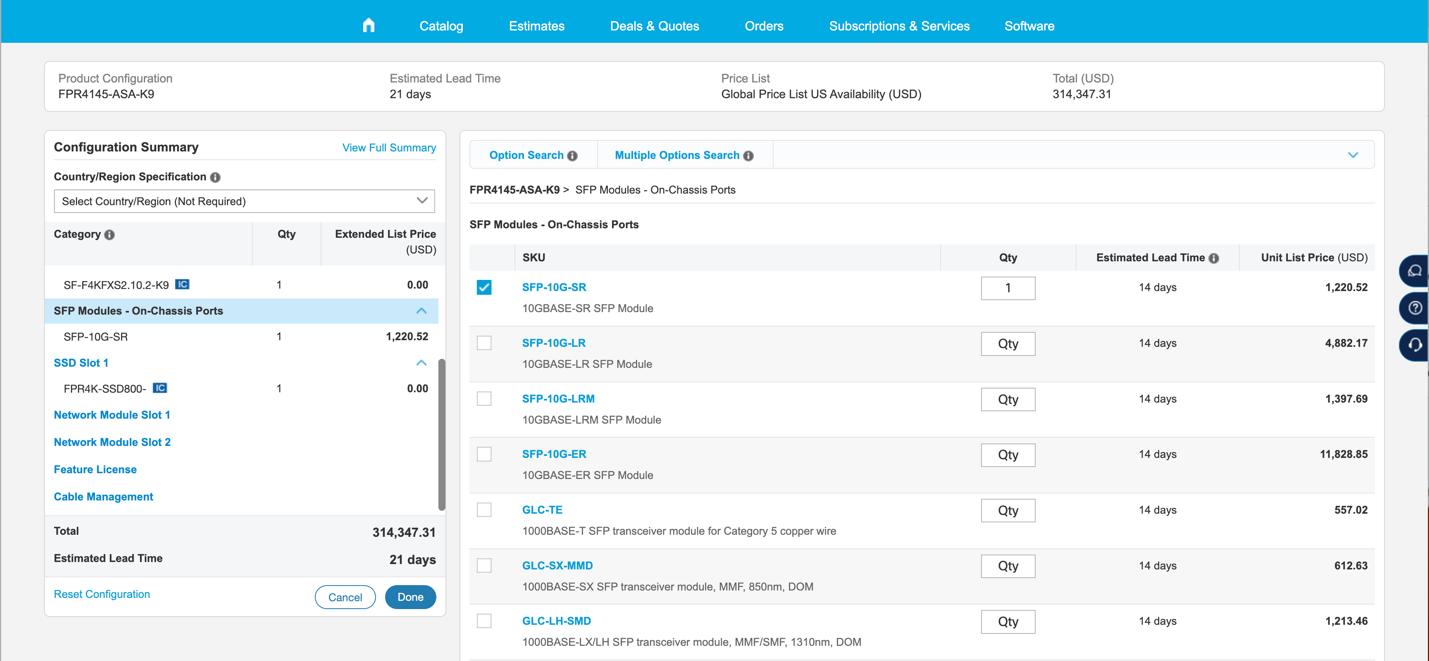
Task: Show info for Option Search
Action: (x=573, y=156)
